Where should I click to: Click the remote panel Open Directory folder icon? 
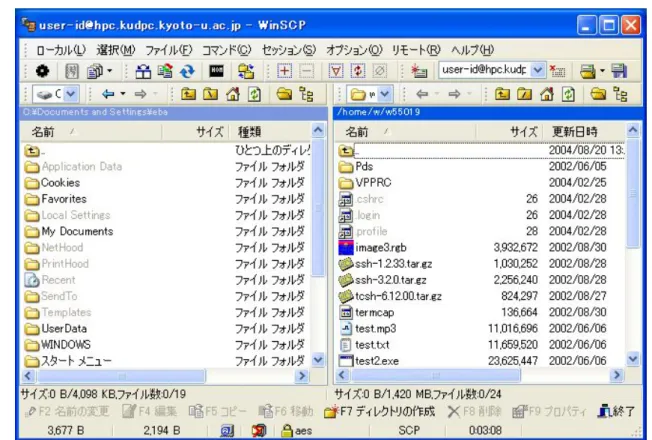point(598,94)
